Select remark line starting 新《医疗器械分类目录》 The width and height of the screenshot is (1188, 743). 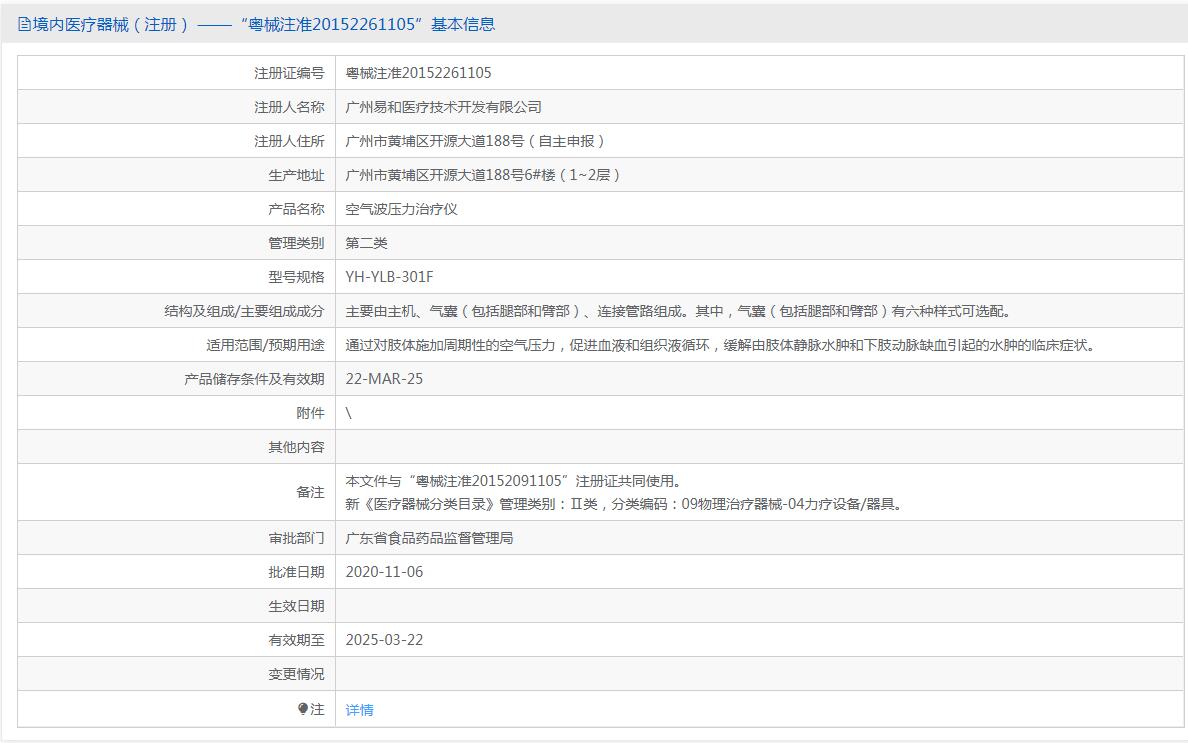(624, 504)
